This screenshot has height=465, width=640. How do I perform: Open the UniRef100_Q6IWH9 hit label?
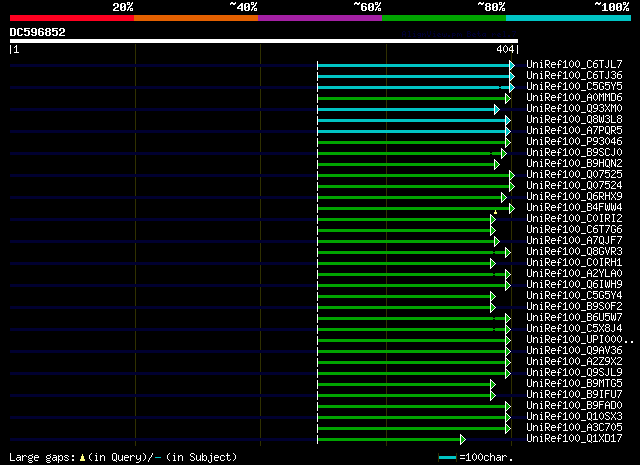point(574,285)
